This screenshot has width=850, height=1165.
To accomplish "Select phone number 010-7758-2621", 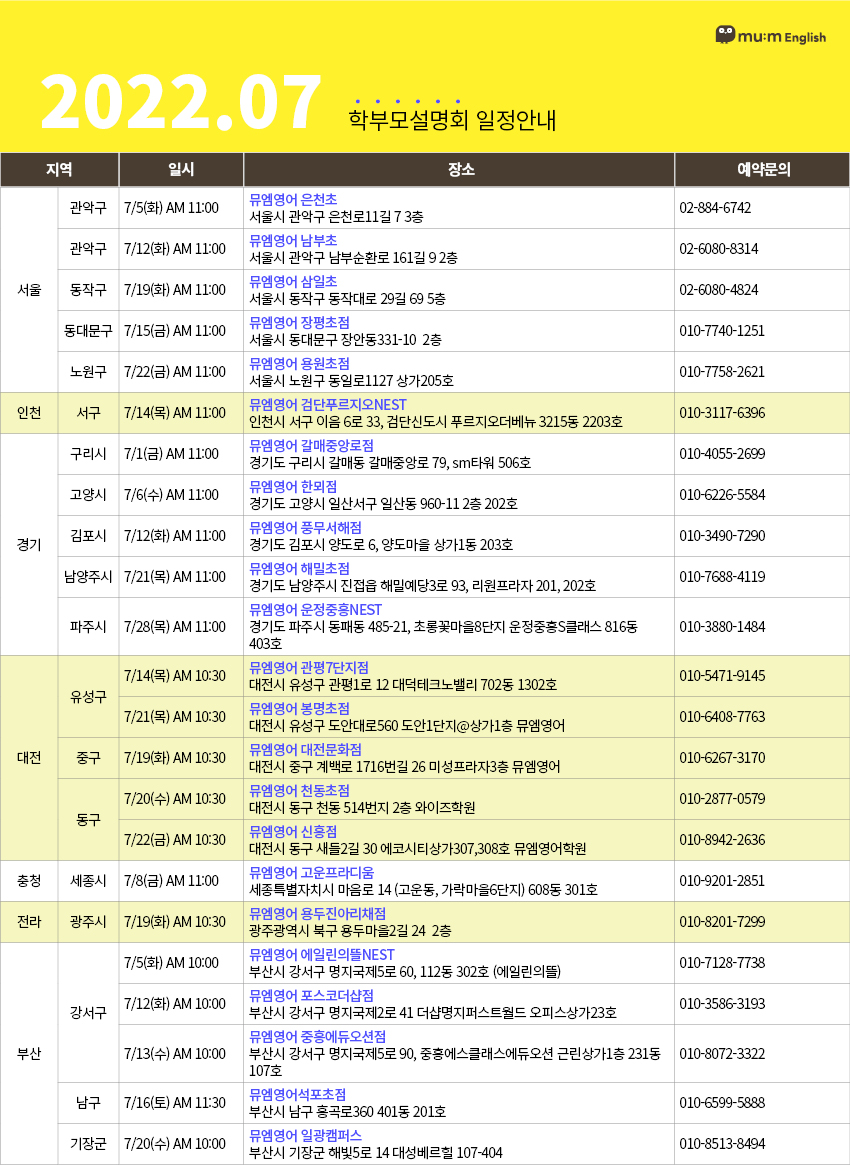I will (721, 371).
